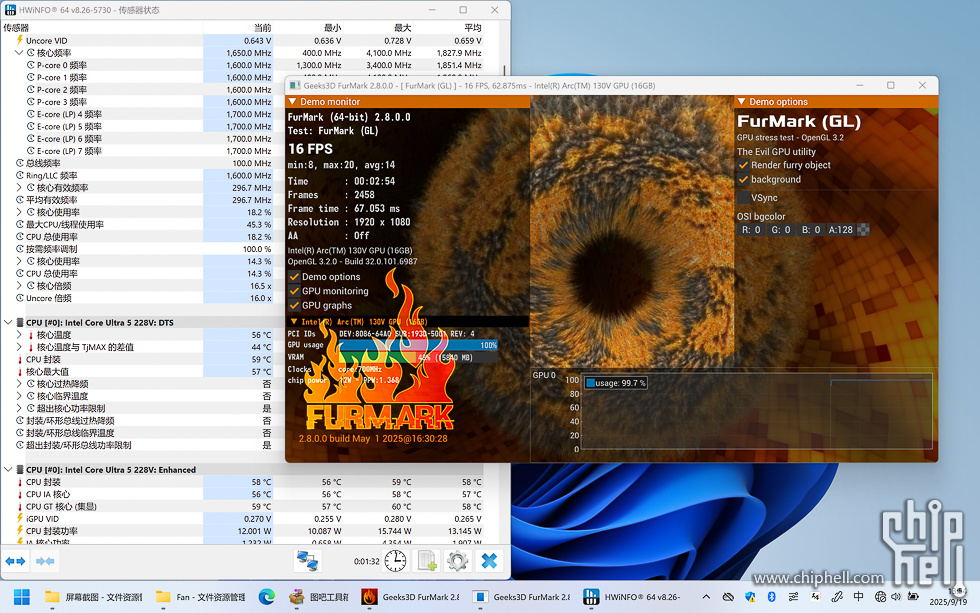This screenshot has width=980, height=613.
Task: Select CPU 封装功率 sensor row
Action: point(242,531)
